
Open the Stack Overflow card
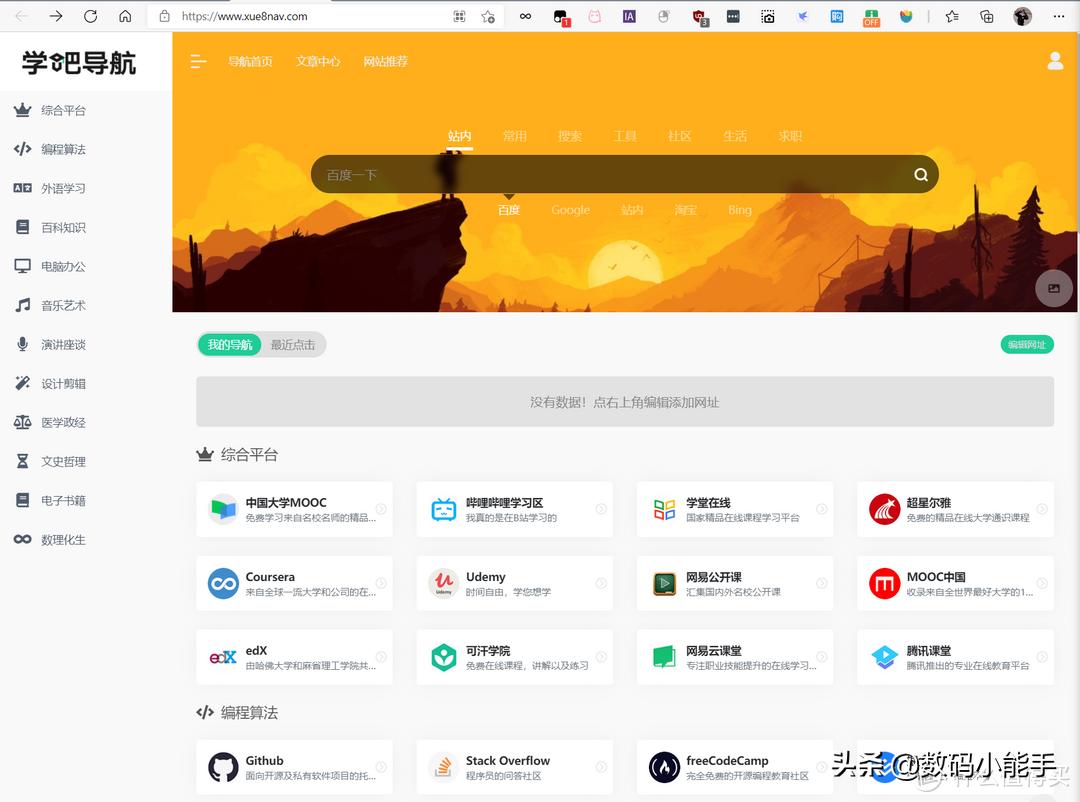[x=515, y=768]
